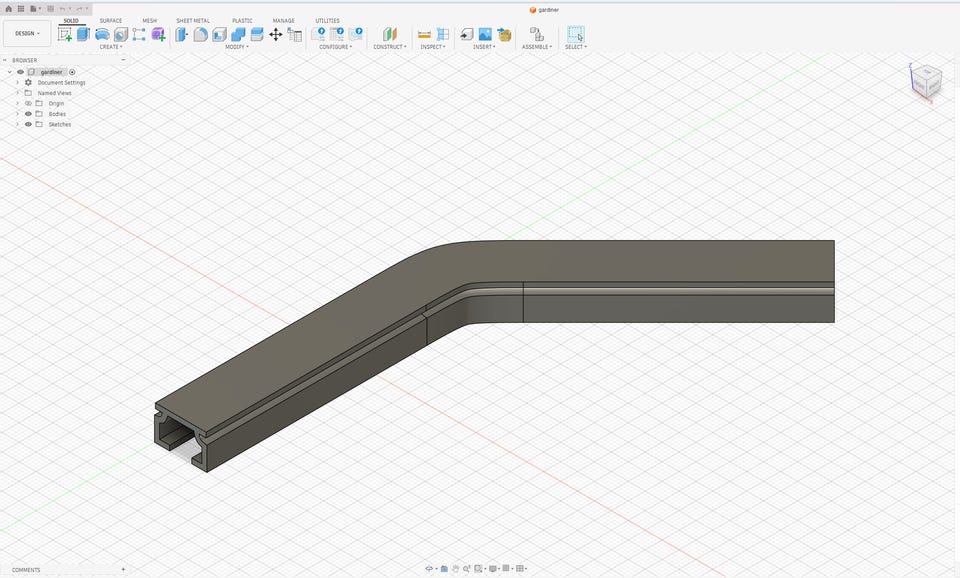
Task: Open the Configure dropdown menu
Action: (x=336, y=47)
